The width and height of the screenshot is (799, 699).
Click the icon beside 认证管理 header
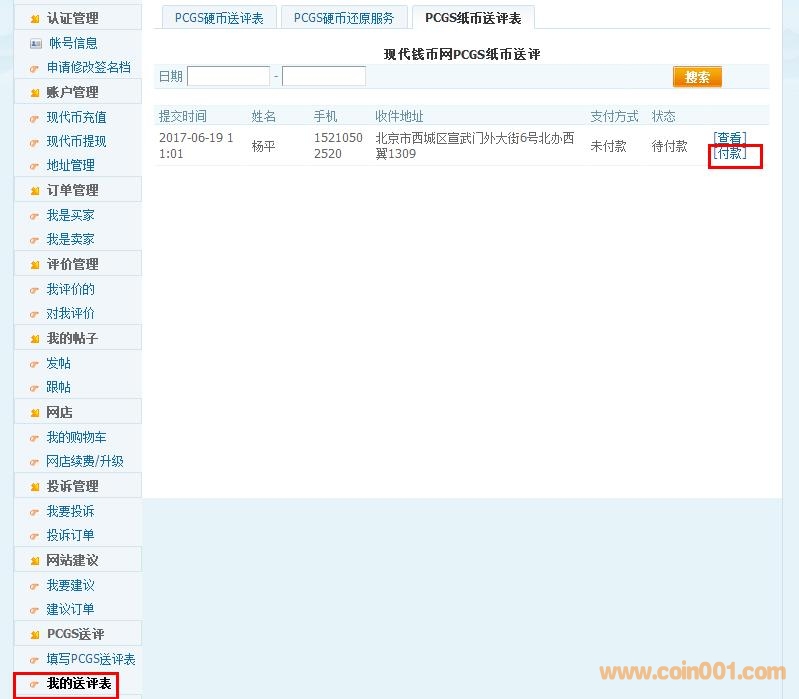click(x=35, y=19)
